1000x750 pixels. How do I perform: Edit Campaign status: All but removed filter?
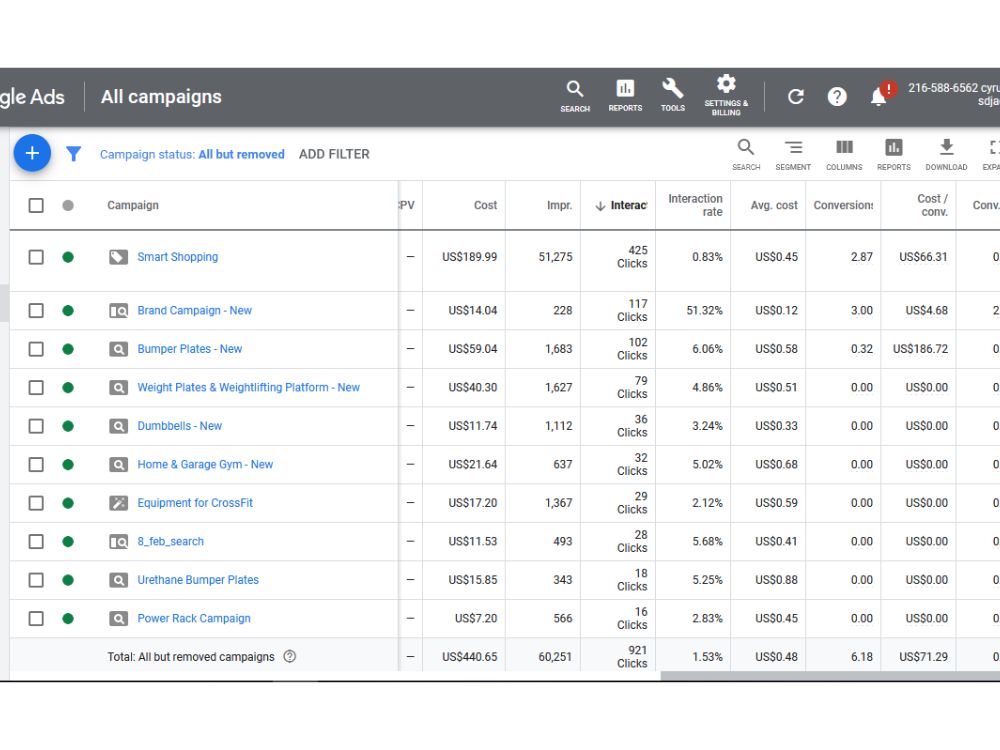coord(192,154)
